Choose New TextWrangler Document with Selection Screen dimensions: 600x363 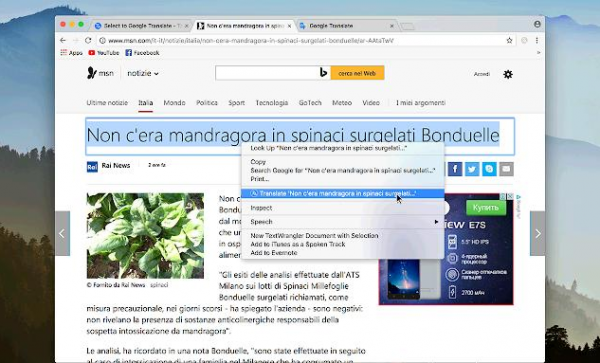(342, 236)
